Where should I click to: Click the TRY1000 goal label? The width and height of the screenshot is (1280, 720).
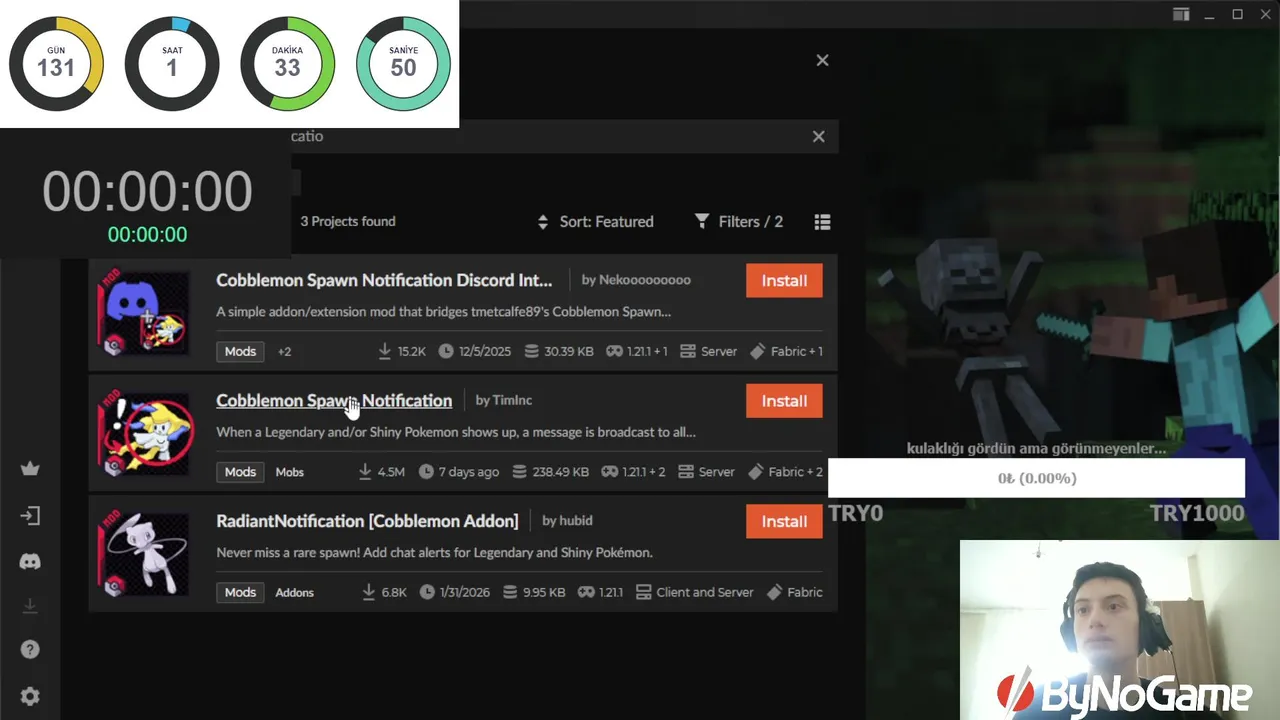(x=1196, y=513)
